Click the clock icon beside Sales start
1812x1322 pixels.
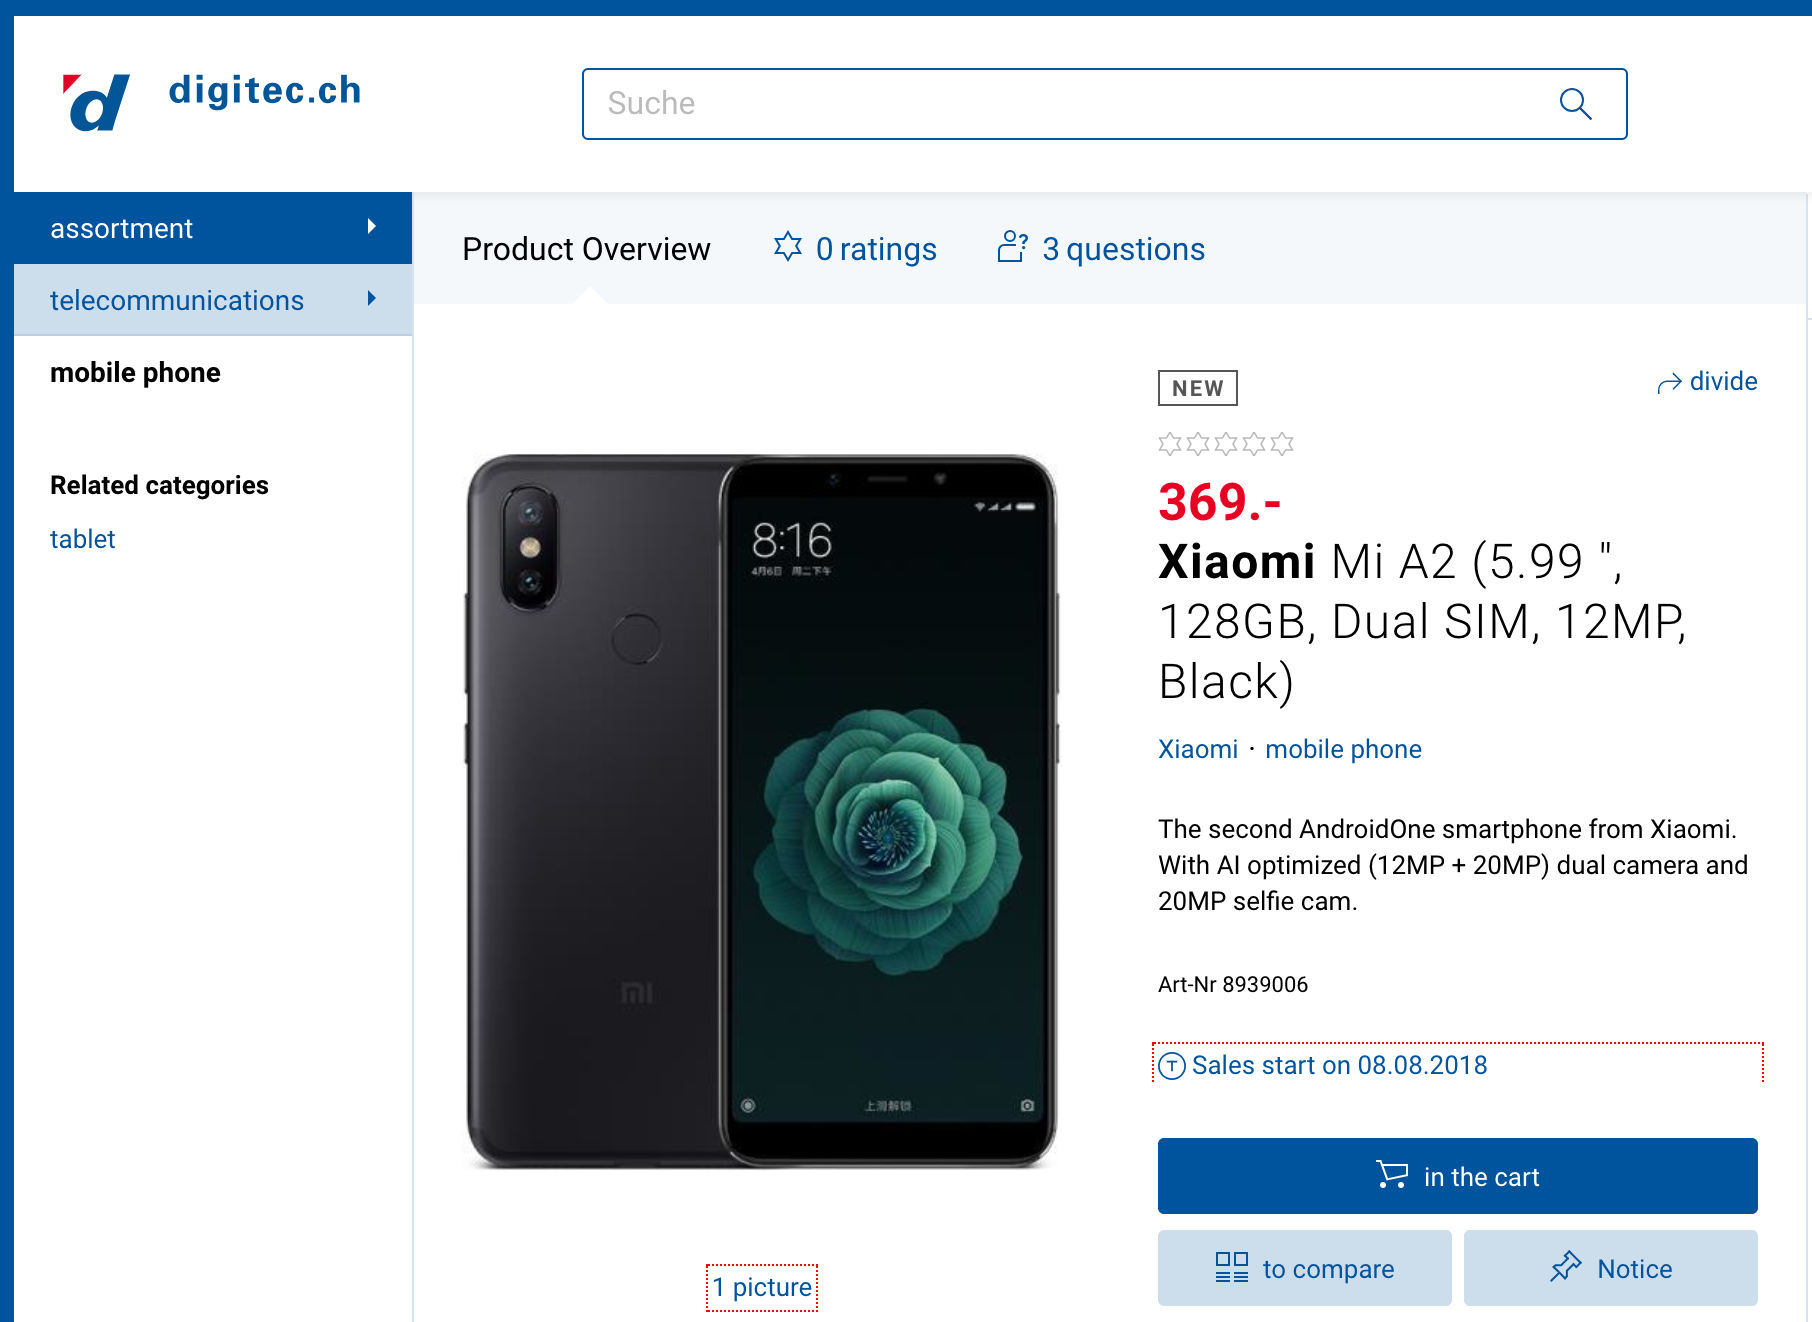click(x=1171, y=1066)
